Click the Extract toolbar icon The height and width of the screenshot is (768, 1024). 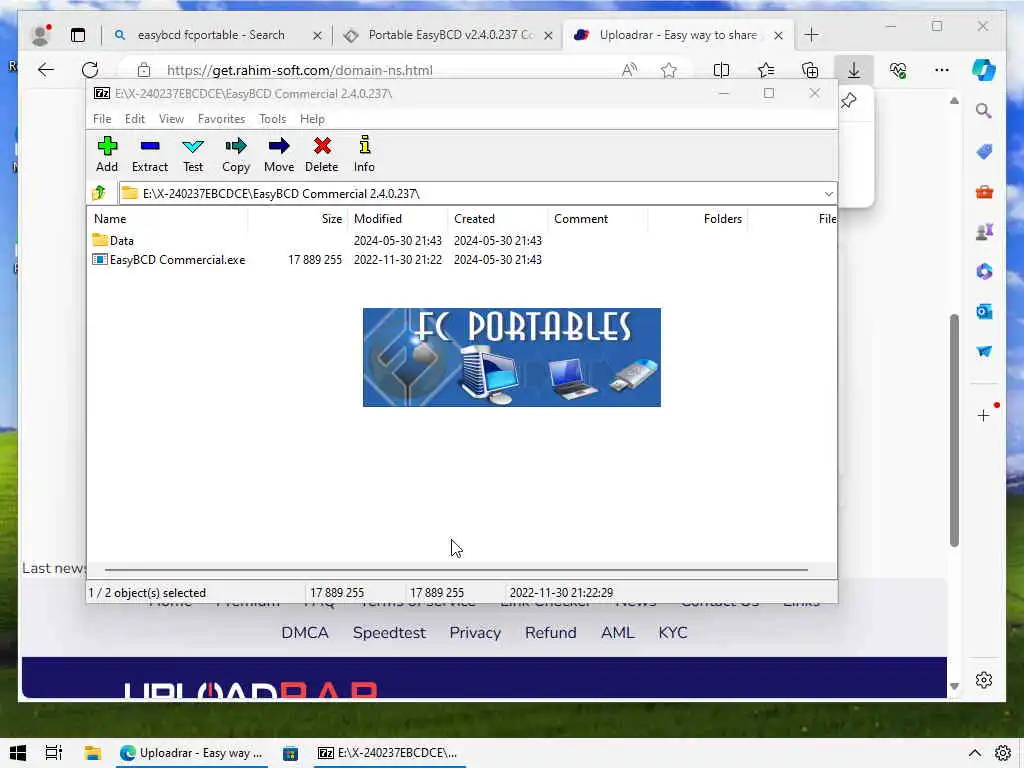[150, 154]
